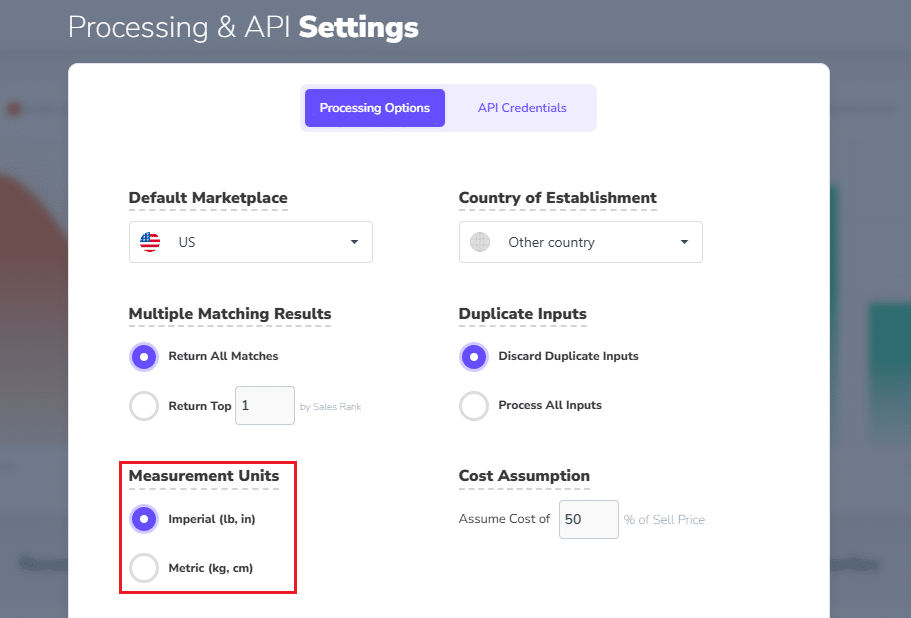Switch to the API Credentials tab
911x618 pixels.
[x=521, y=108]
